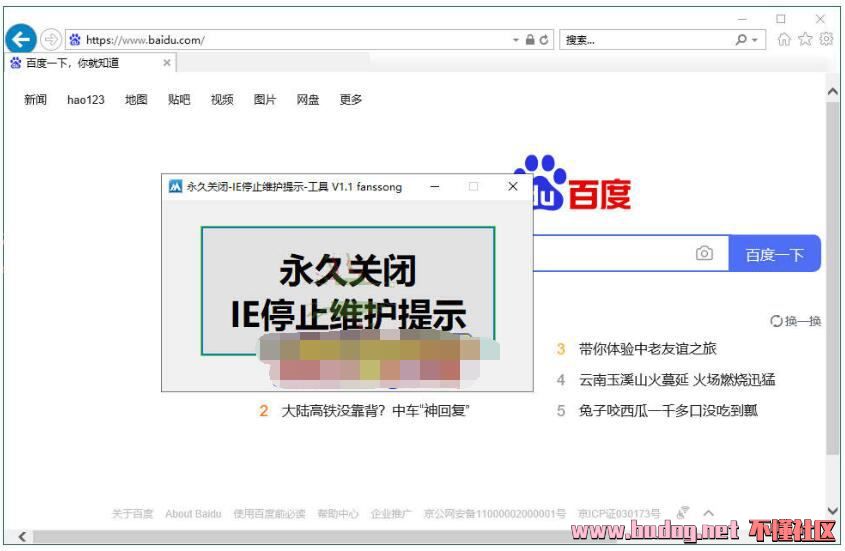845x551 pixels.
Task: Open the 视频 link
Action: click(222, 100)
